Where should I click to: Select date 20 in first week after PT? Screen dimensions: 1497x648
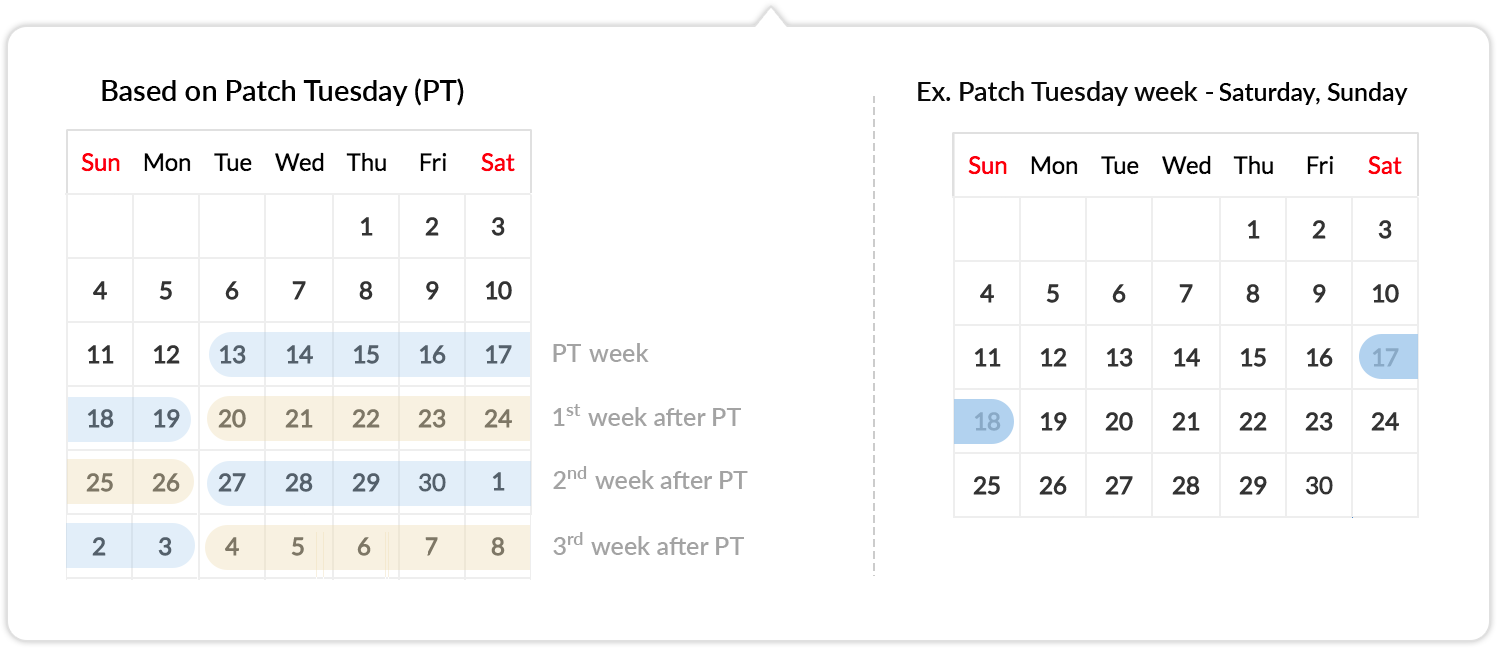[232, 418]
